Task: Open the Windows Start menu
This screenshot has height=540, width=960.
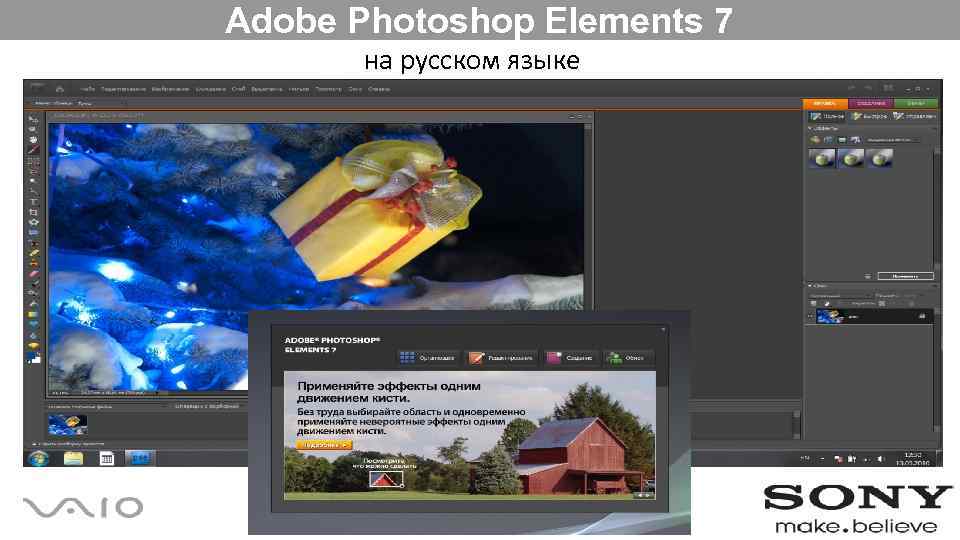Action: tap(38, 458)
